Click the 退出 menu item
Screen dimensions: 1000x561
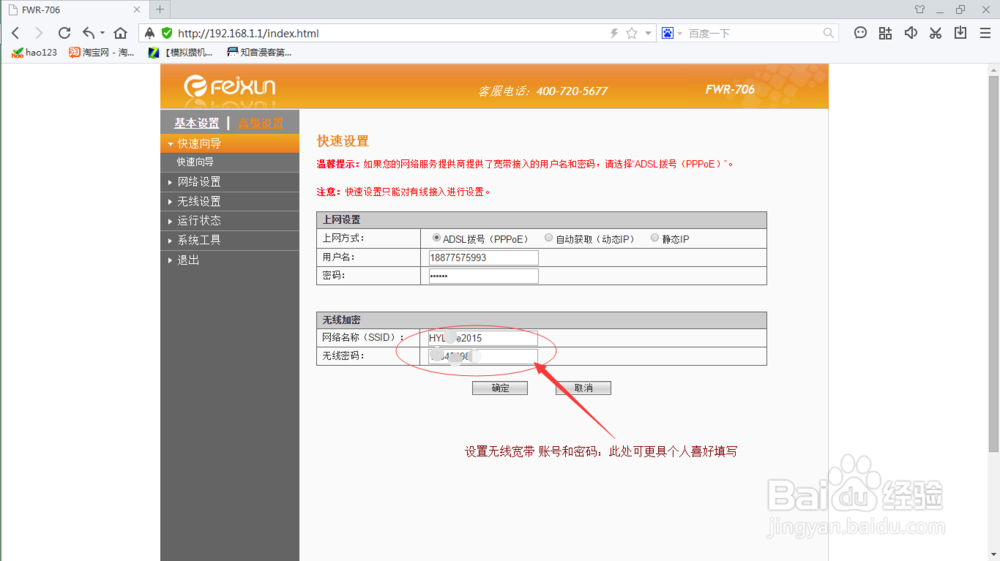click(x=230, y=260)
